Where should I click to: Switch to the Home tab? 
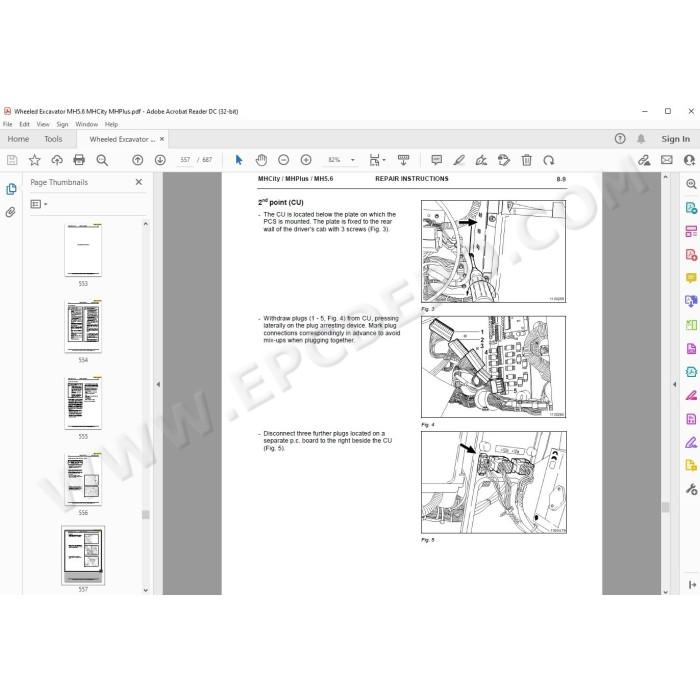(18, 139)
